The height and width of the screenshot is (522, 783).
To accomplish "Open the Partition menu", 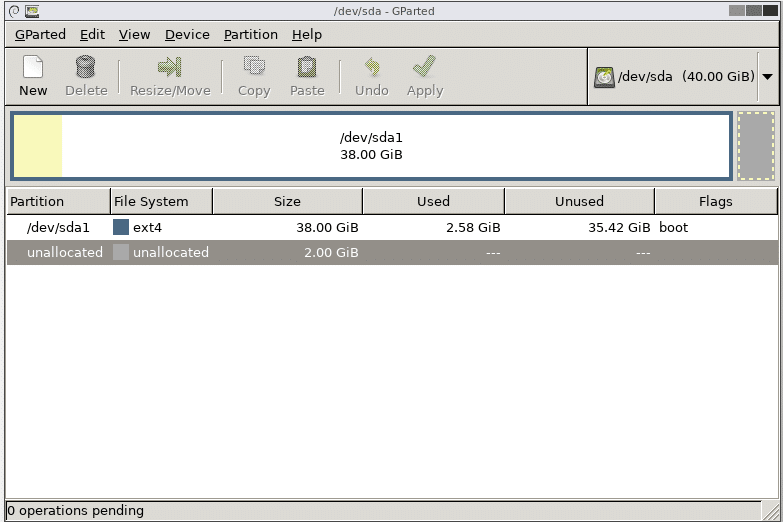I will coord(250,34).
